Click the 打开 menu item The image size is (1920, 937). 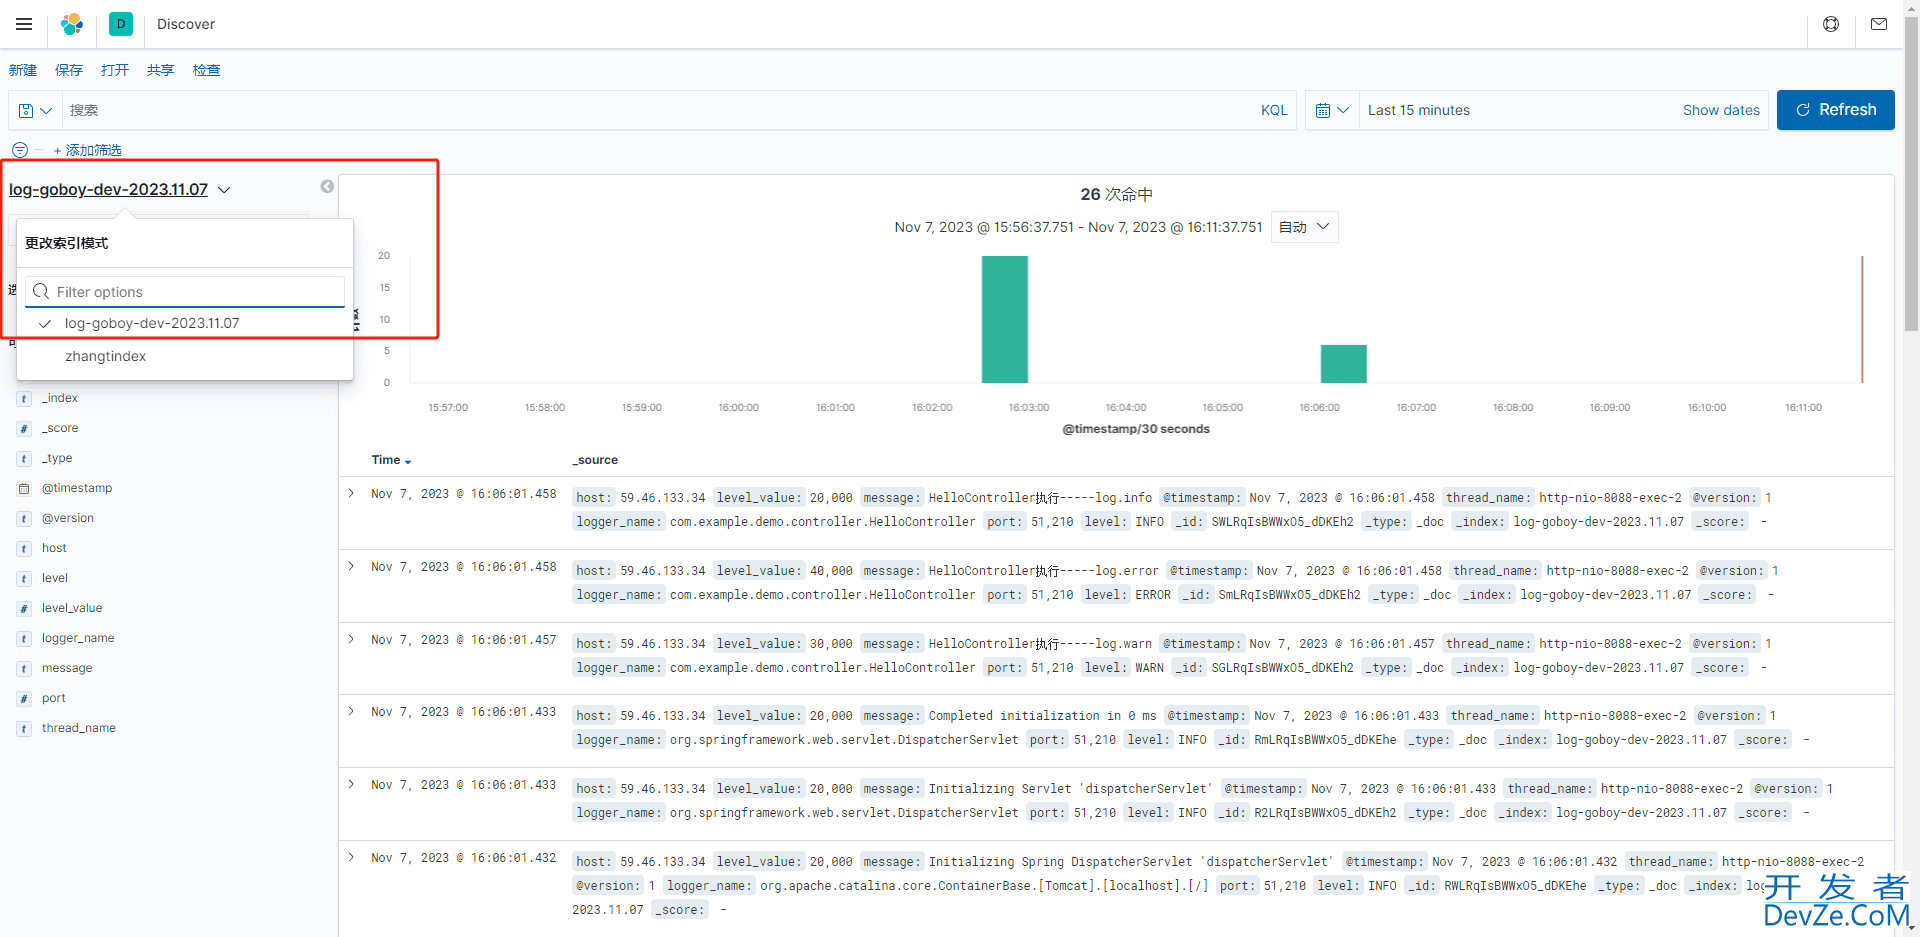point(115,70)
